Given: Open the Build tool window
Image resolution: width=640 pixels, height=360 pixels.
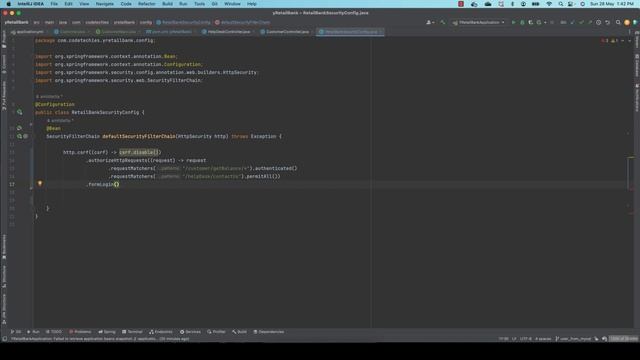Looking at the screenshot, I should [239, 332].
